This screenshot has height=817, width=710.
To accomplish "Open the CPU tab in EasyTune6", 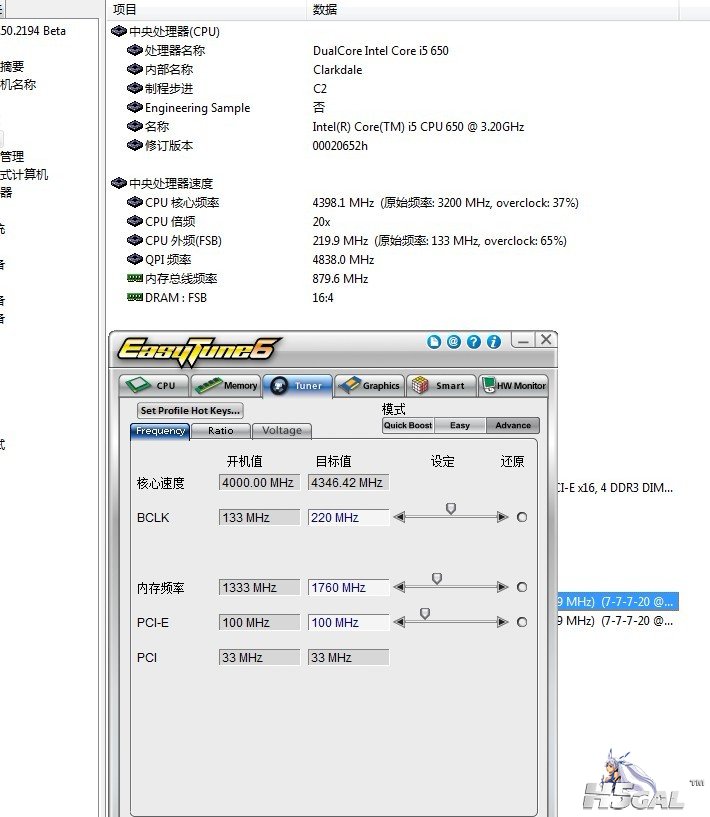I will (x=154, y=385).
